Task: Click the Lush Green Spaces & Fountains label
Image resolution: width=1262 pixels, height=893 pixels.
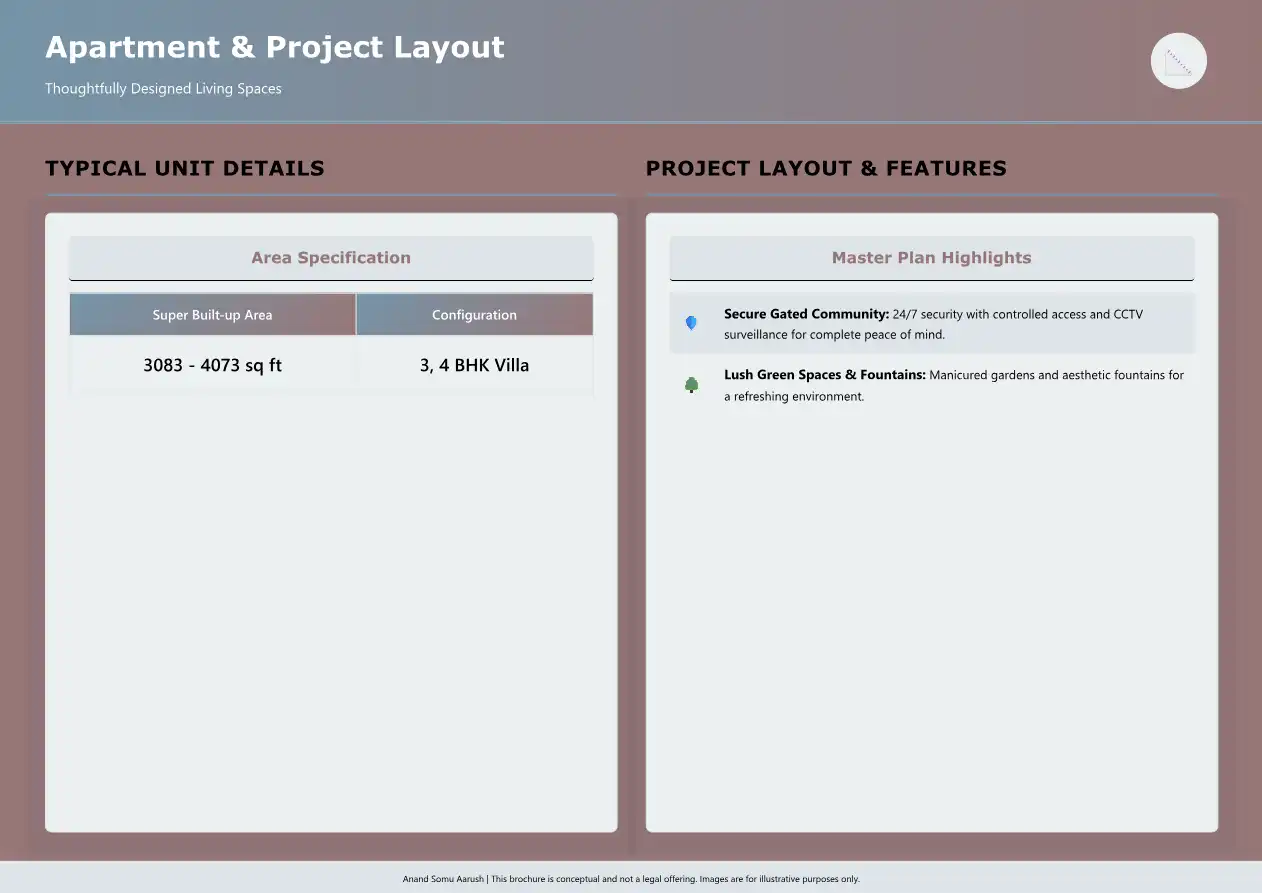Action: tap(824, 375)
